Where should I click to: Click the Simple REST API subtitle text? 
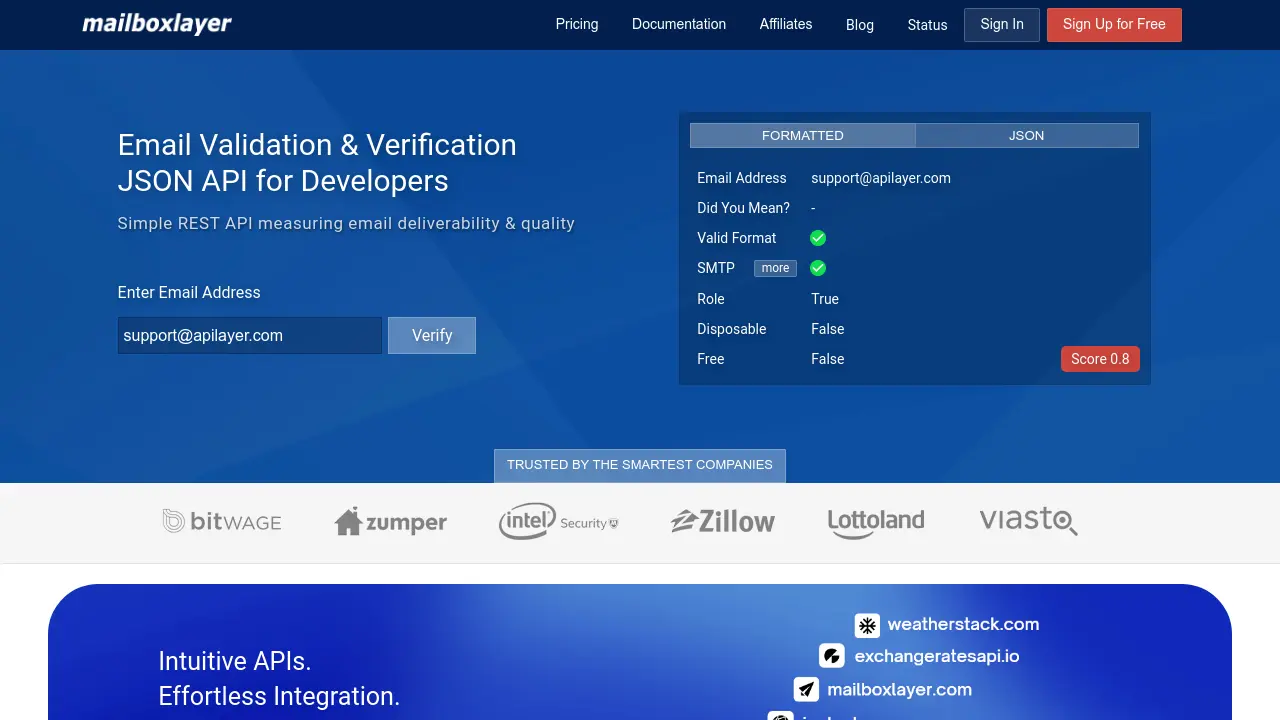(346, 223)
